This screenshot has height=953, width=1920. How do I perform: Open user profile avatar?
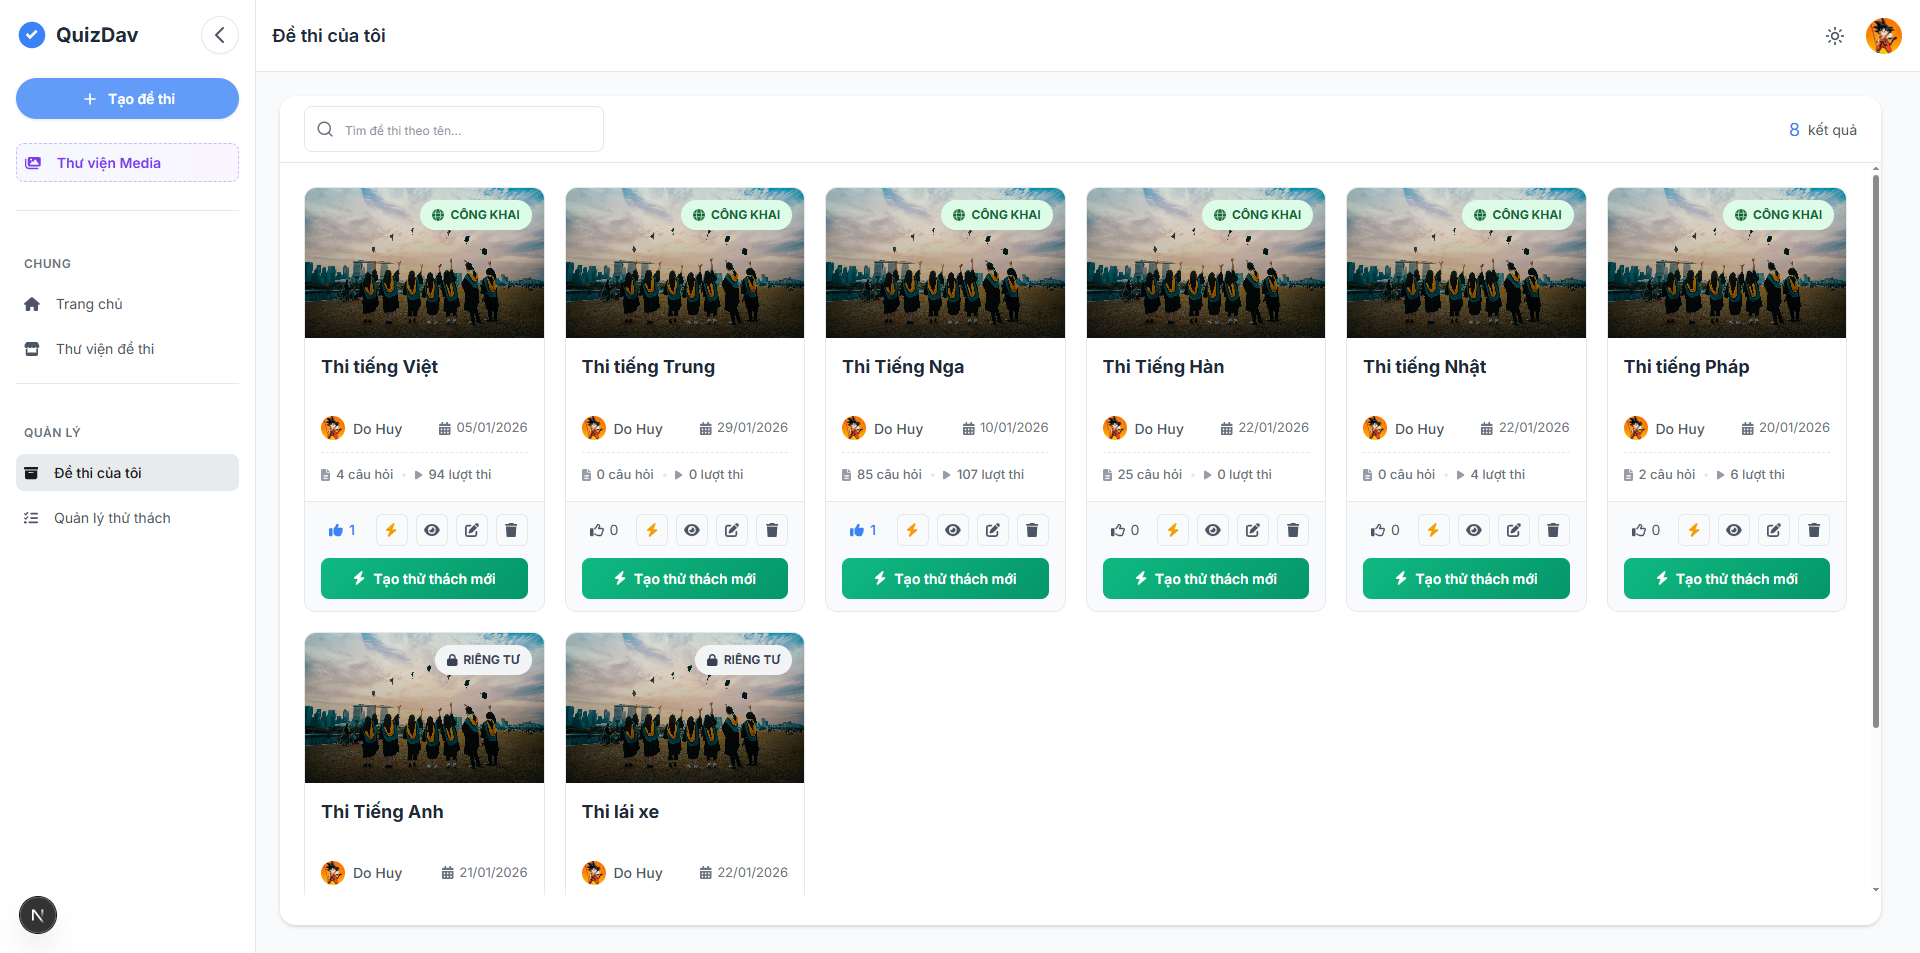[1883, 36]
